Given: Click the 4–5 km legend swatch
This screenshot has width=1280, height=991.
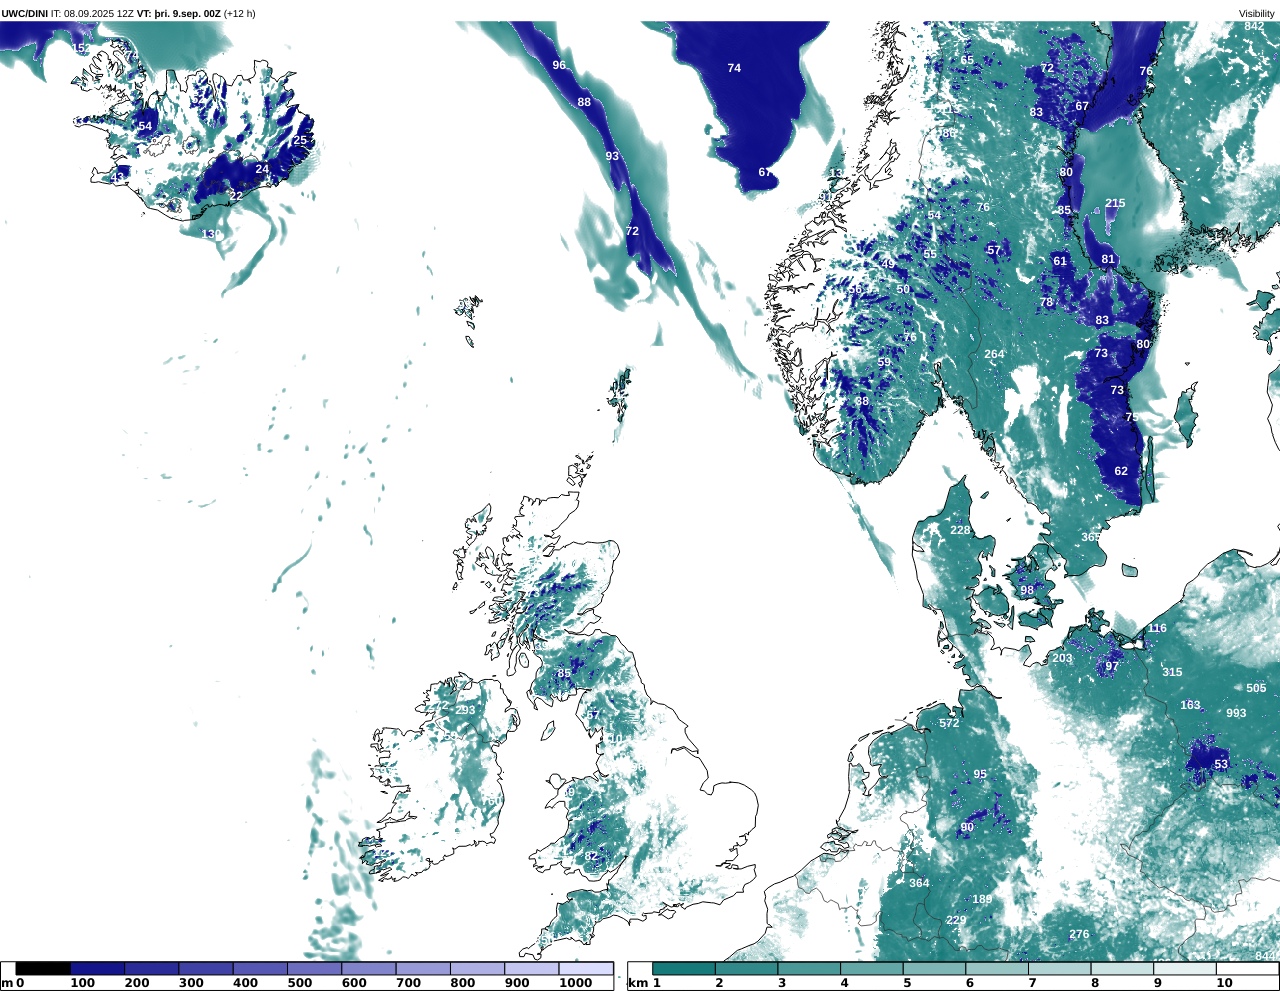Looking at the screenshot, I should (x=871, y=968).
